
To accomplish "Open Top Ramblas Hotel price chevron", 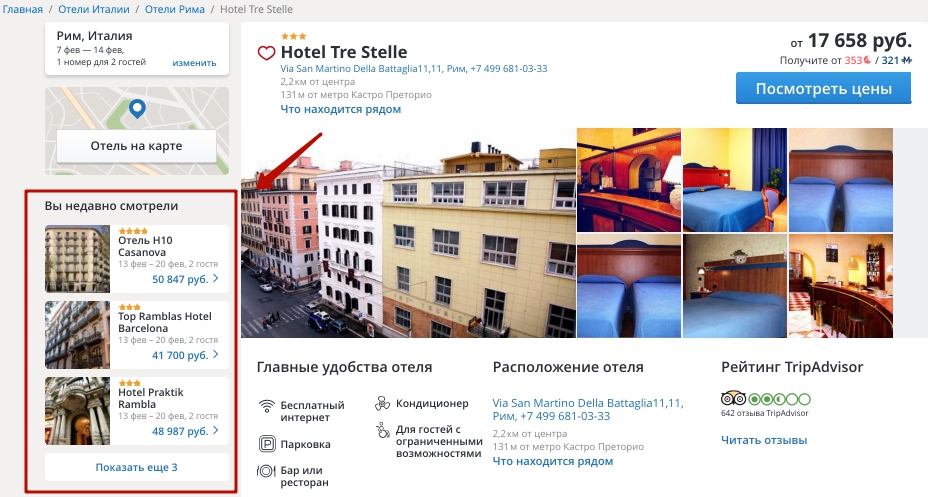I will (215, 354).
